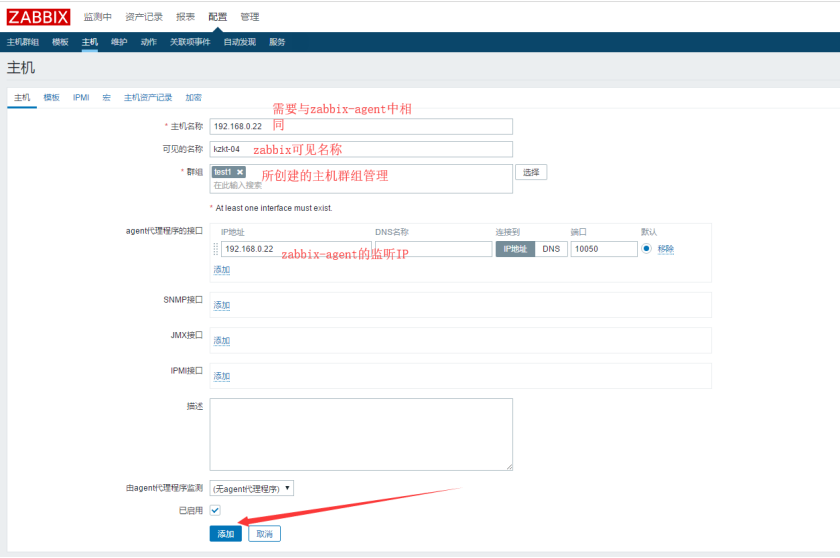Viewport: 840px width, 558px height.
Task: Toggle the 已启用 enabled checkbox
Action: (x=215, y=510)
